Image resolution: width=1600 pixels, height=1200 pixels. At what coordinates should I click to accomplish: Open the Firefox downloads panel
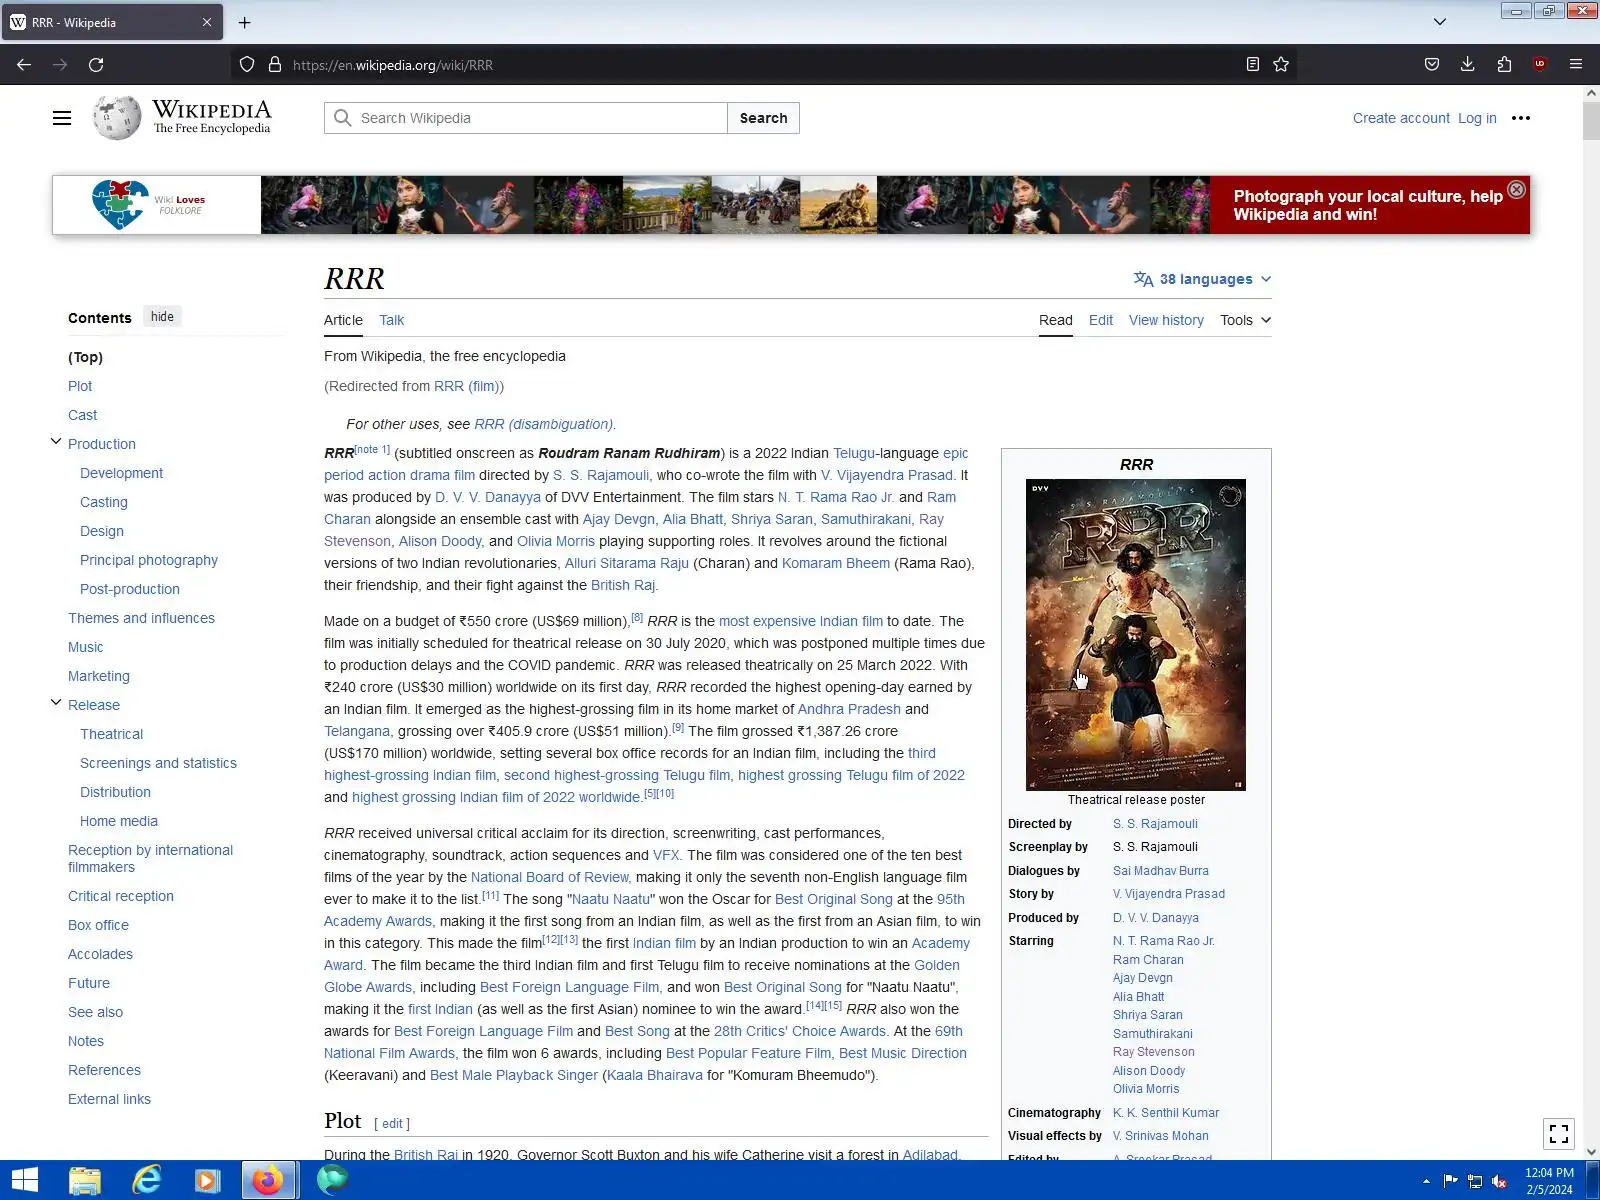[1468, 65]
